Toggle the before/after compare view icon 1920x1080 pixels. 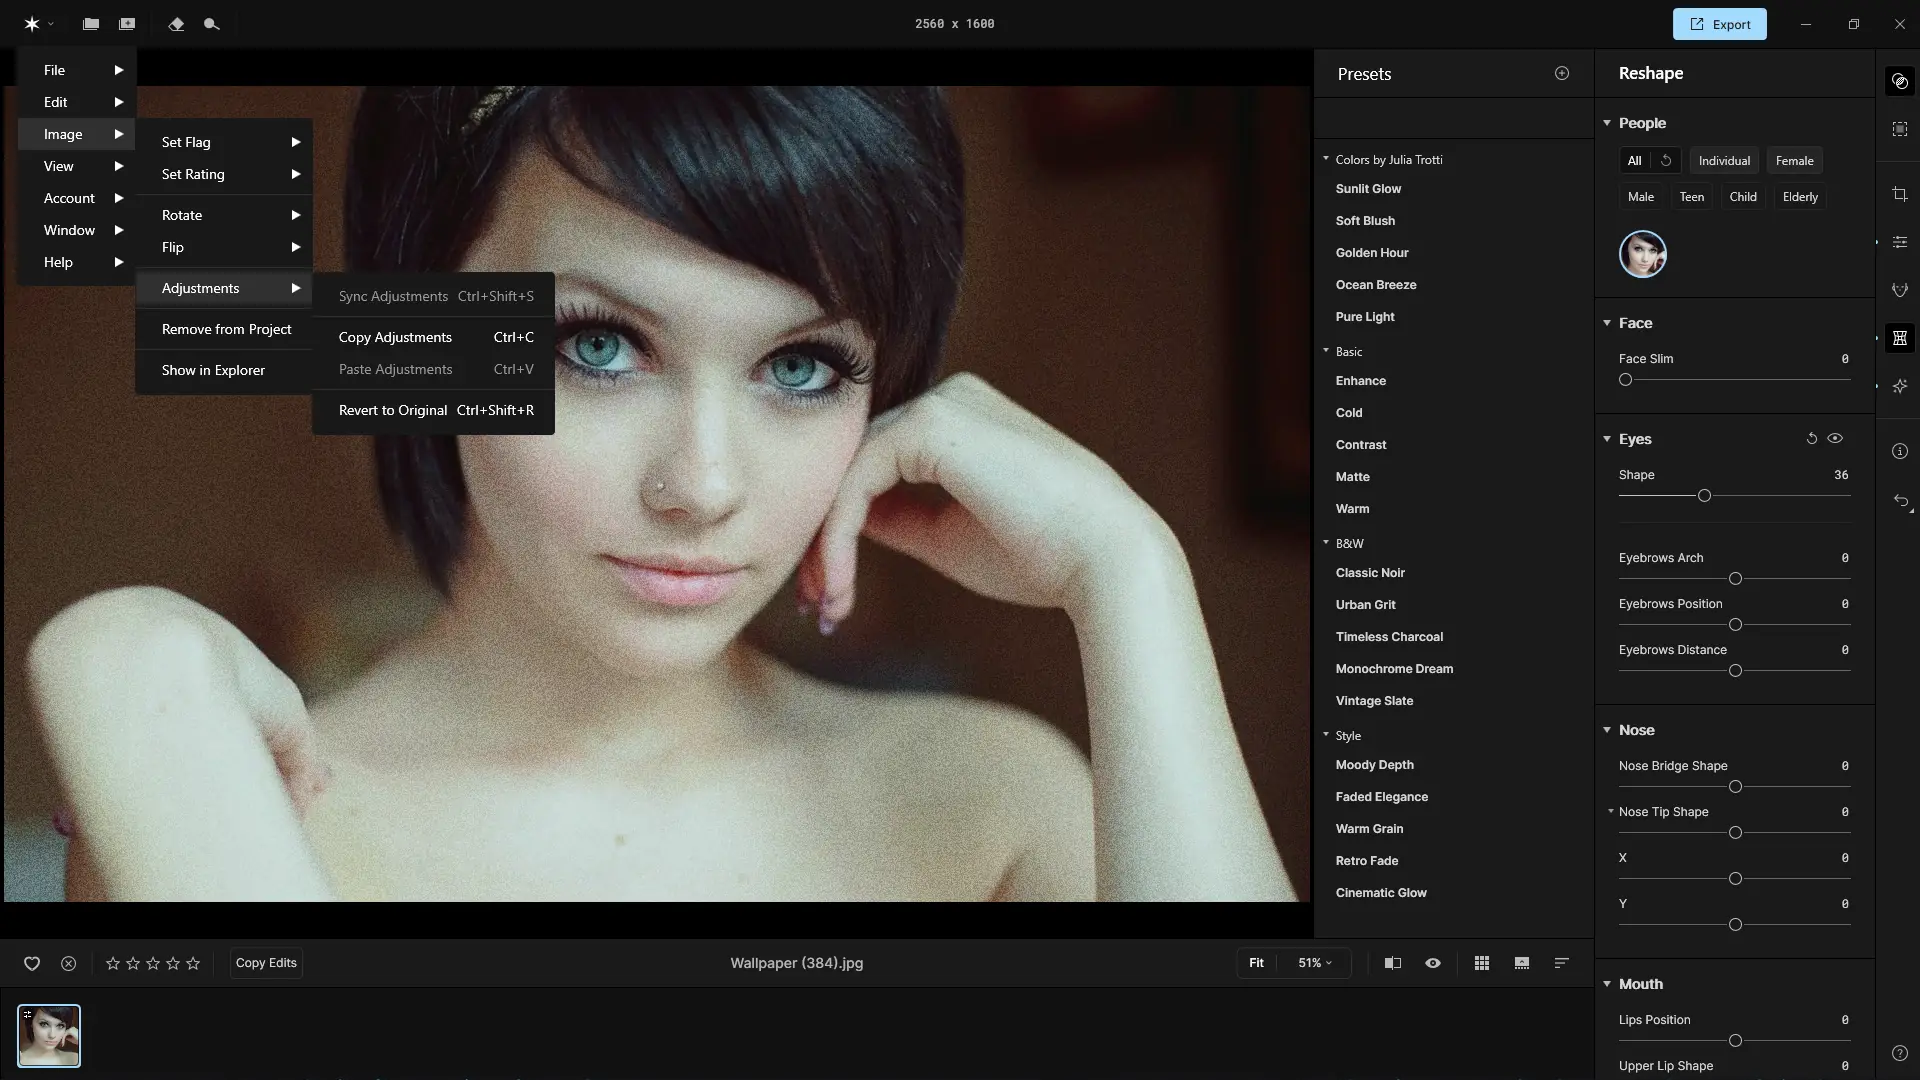1392,963
